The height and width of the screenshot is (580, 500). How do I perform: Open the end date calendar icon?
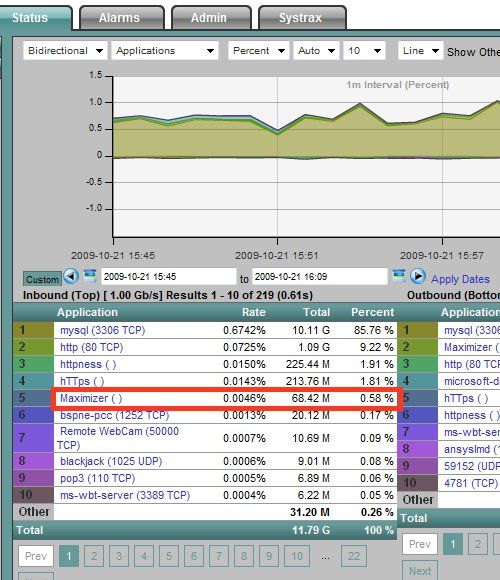[x=399, y=276]
